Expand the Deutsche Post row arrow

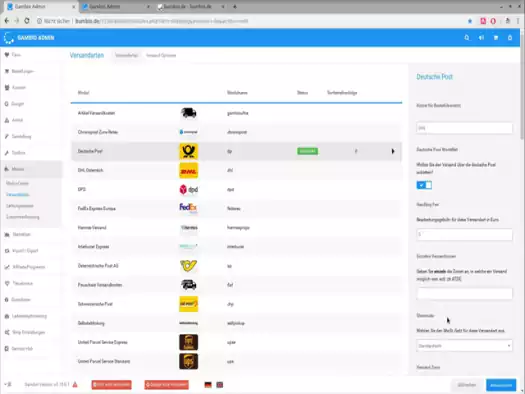point(393,151)
